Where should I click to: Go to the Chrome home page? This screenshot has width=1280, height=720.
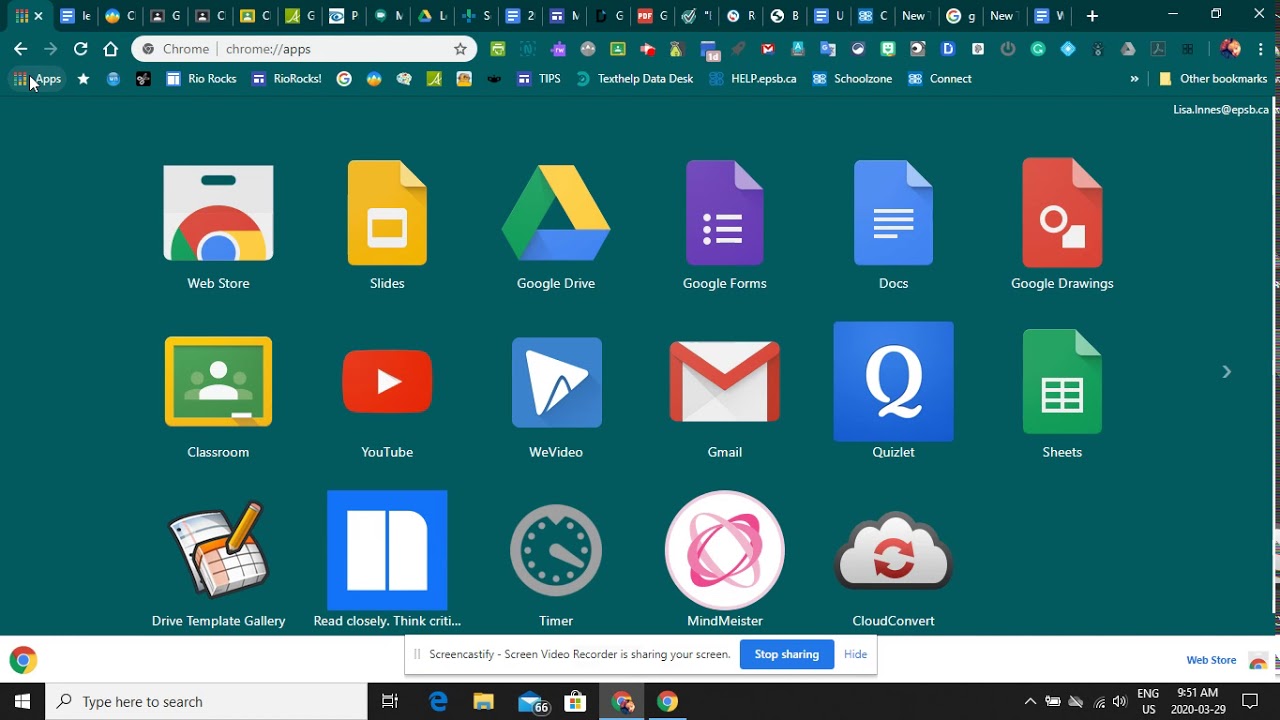coord(110,49)
